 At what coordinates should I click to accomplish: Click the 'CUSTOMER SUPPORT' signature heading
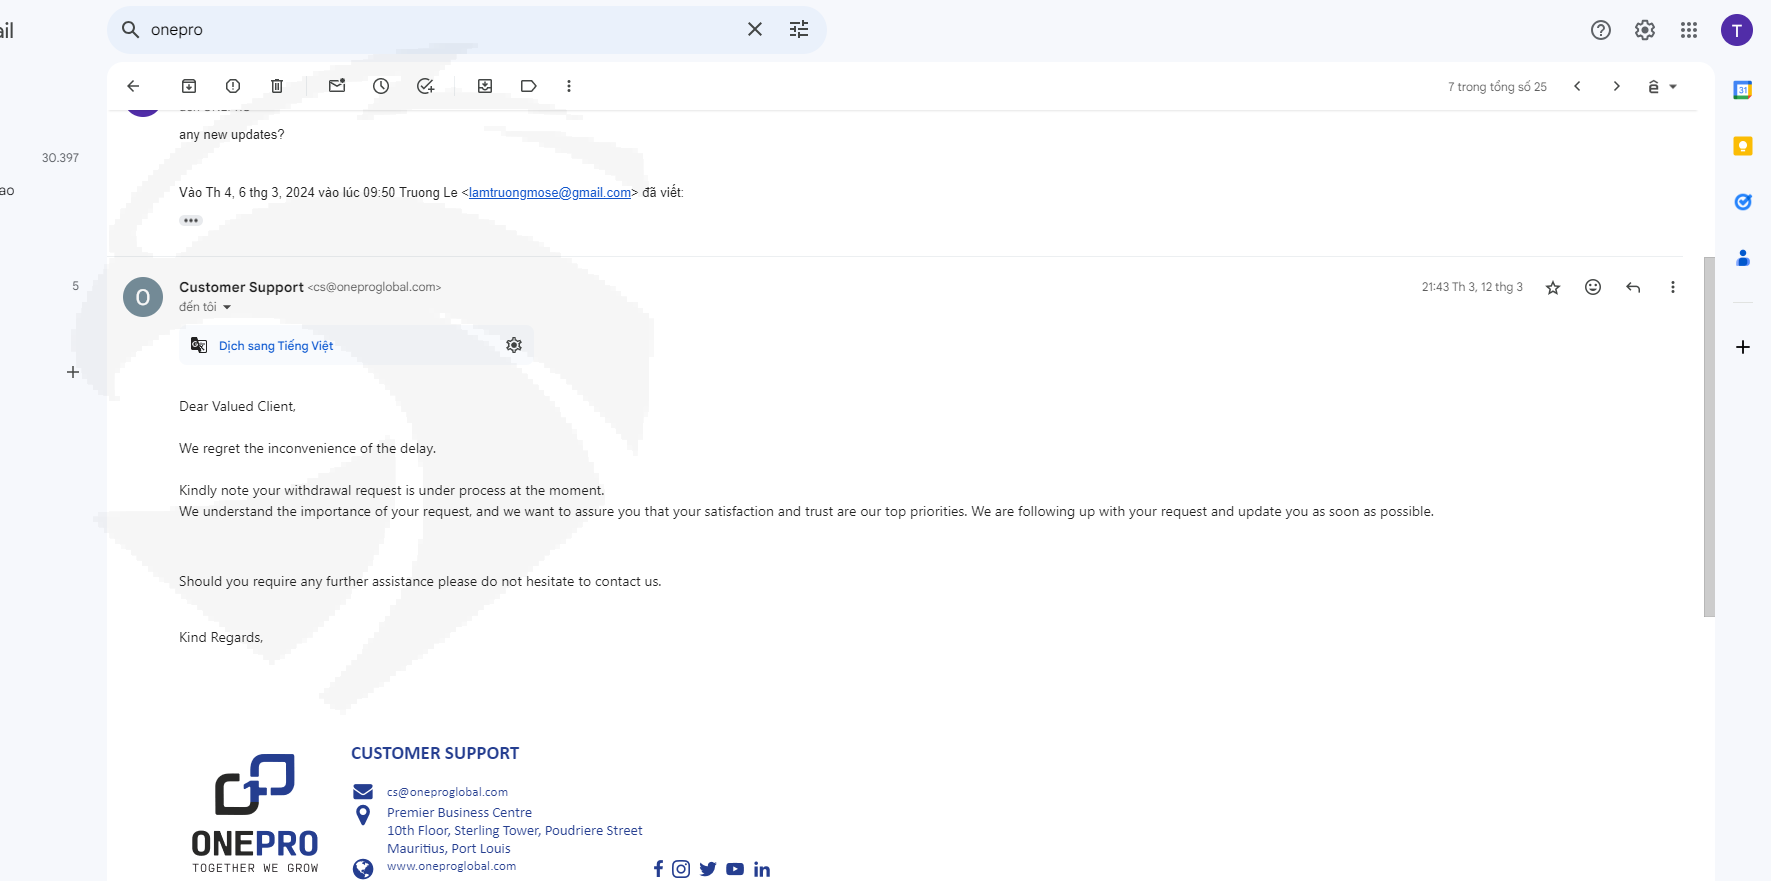(435, 753)
